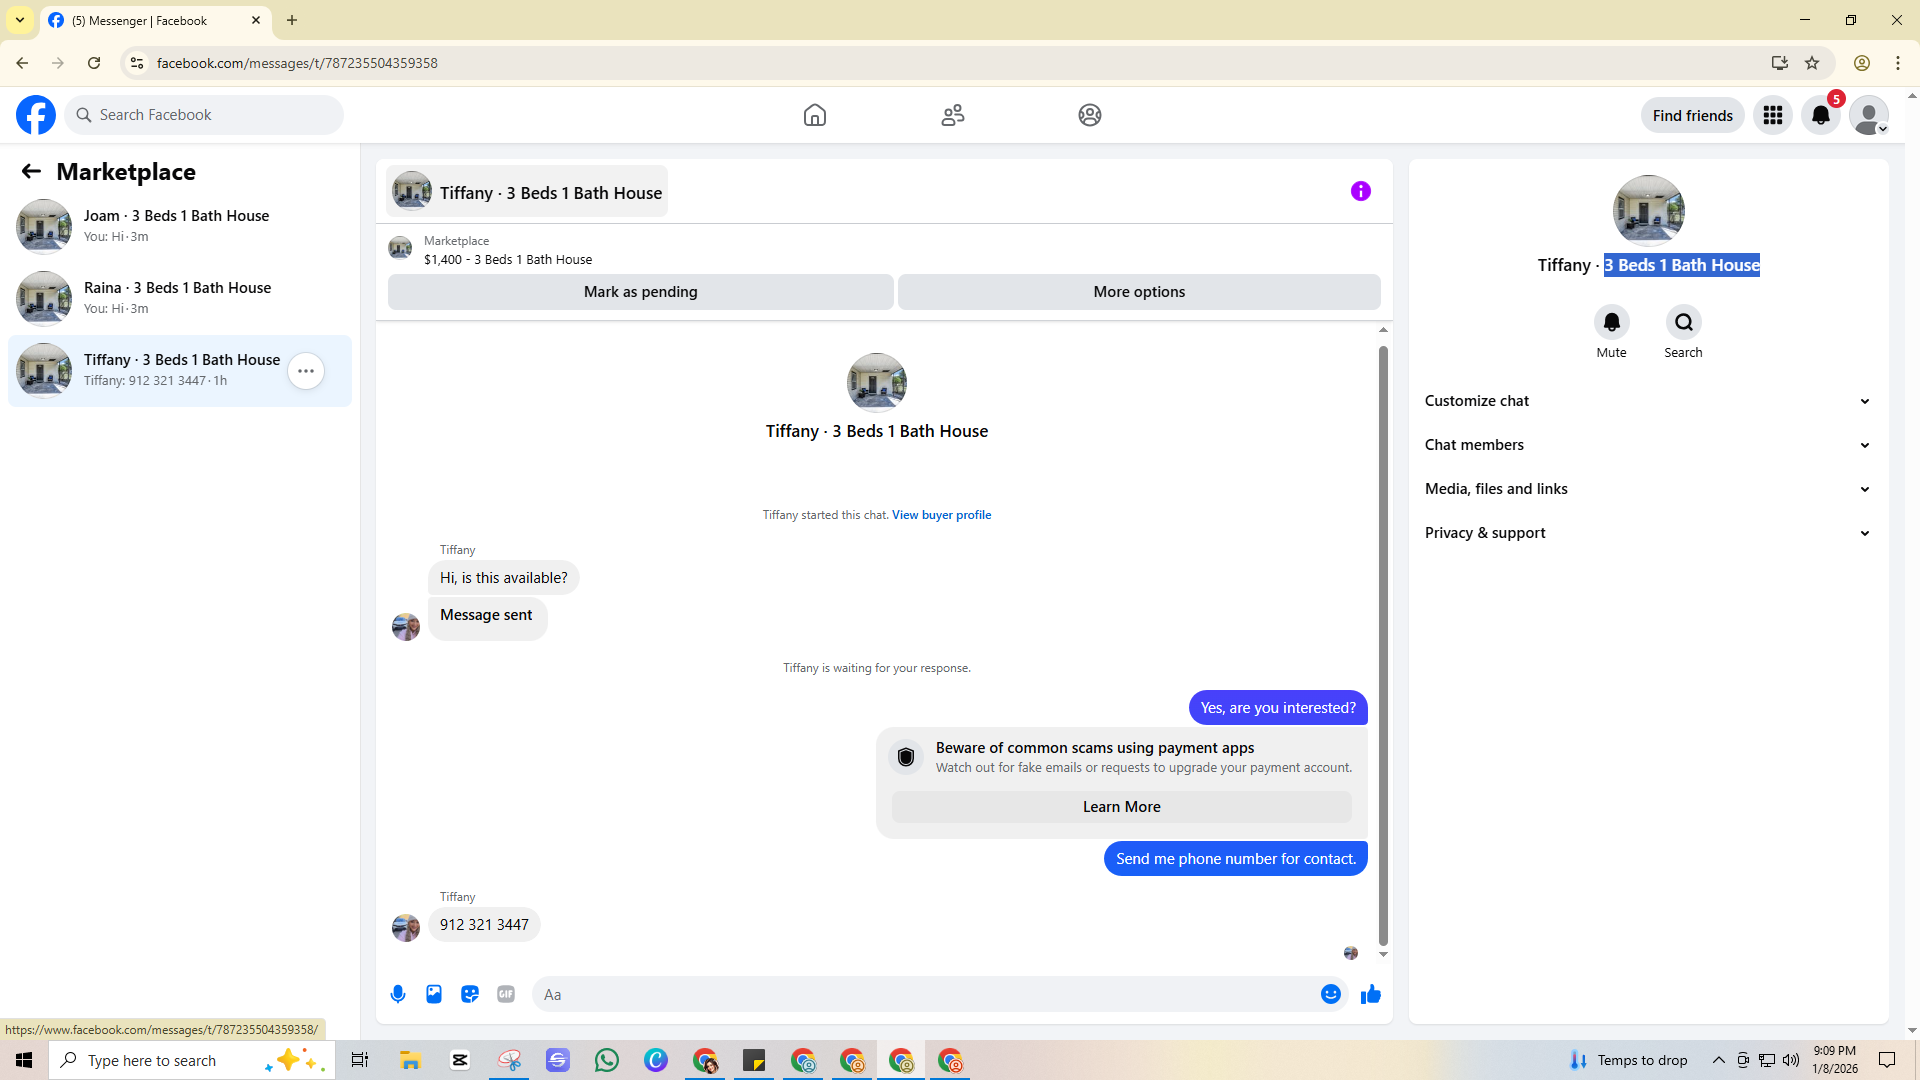Open WhatsApp from the taskbar
The image size is (1920, 1080).
[607, 1060]
